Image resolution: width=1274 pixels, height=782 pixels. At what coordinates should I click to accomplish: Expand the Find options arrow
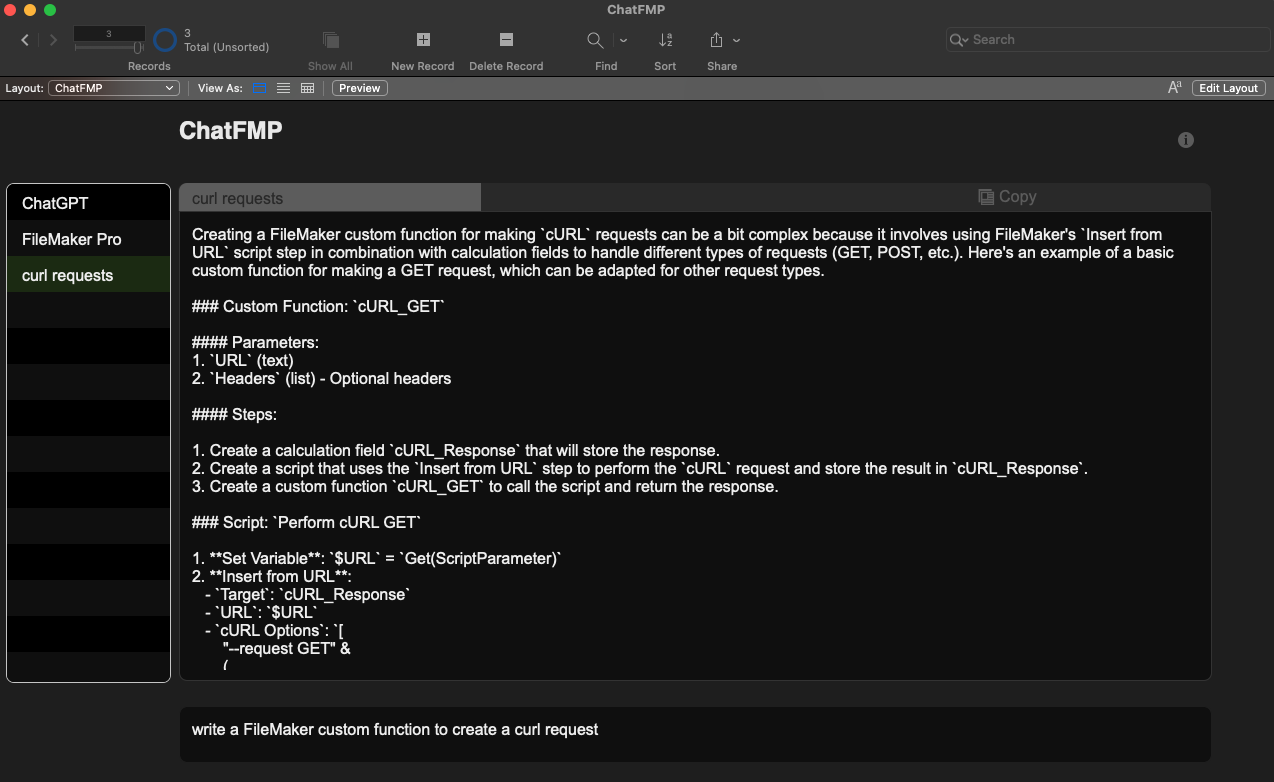(x=624, y=40)
